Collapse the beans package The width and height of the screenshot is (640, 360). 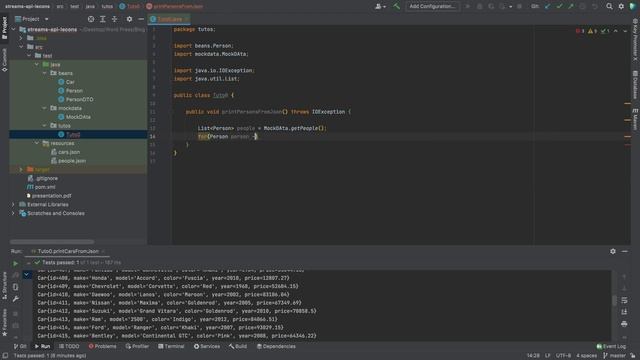[x=44, y=73]
